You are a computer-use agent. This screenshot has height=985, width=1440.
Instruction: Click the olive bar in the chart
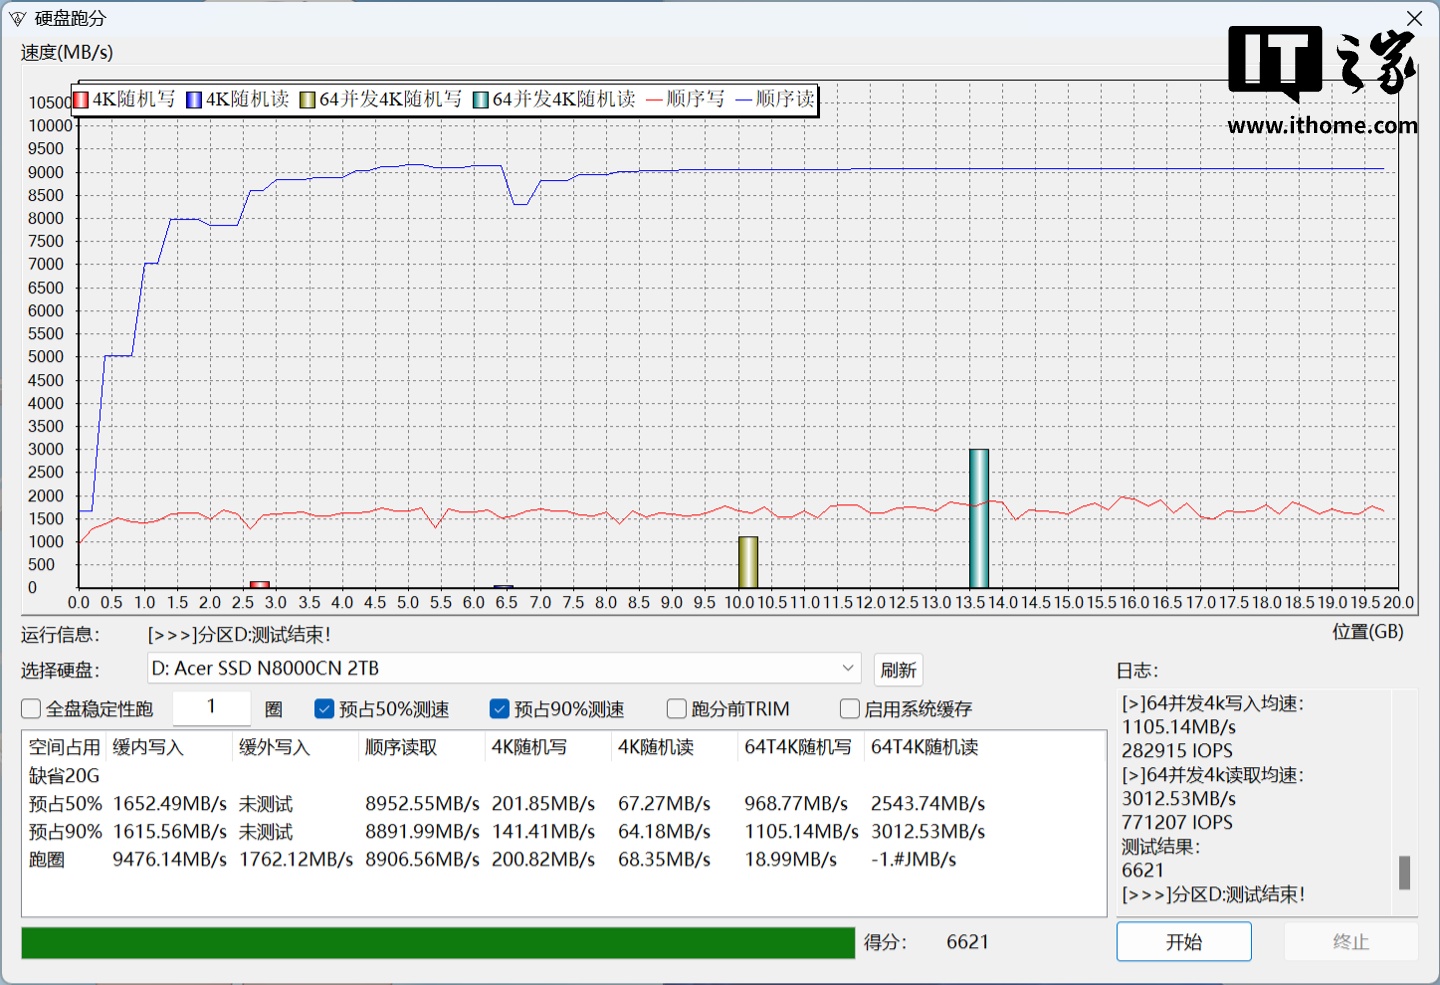click(748, 562)
